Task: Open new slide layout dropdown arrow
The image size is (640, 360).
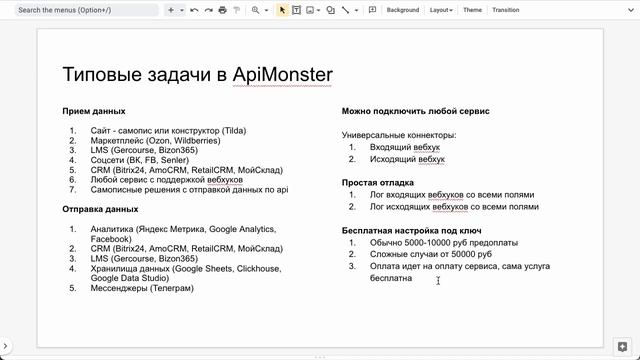Action: point(182,10)
